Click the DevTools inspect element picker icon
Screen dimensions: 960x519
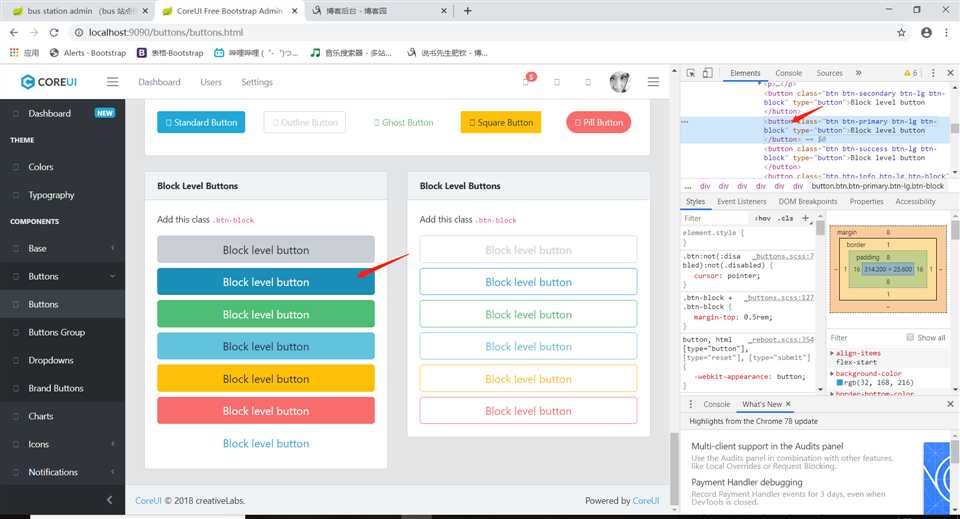(691, 73)
